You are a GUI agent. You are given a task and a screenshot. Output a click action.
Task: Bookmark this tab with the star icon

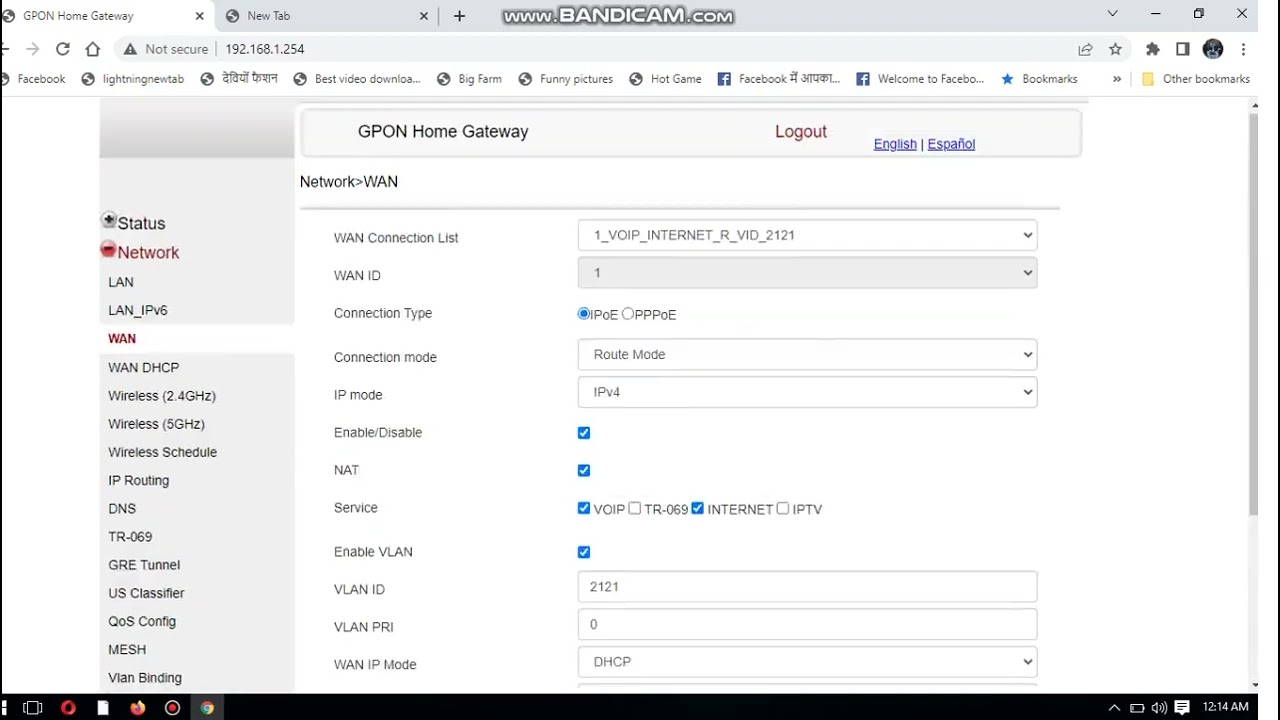coord(1115,49)
